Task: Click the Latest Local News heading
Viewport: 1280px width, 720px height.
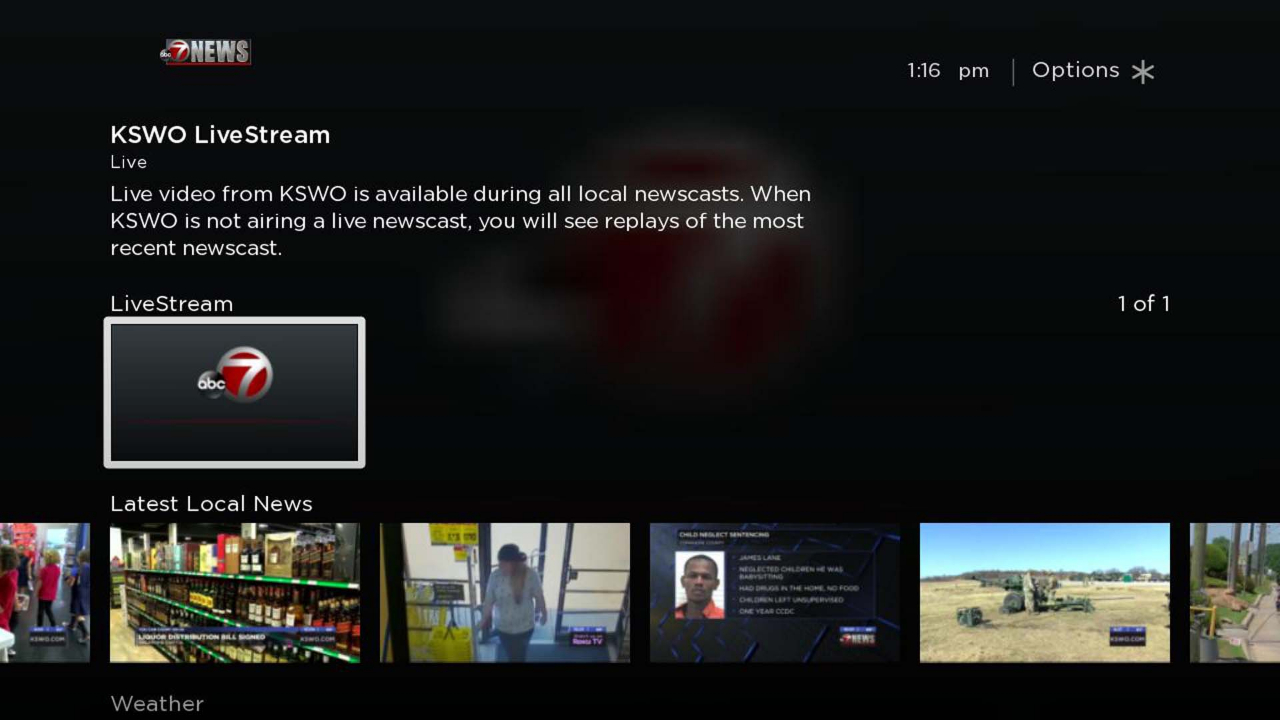Action: click(211, 503)
